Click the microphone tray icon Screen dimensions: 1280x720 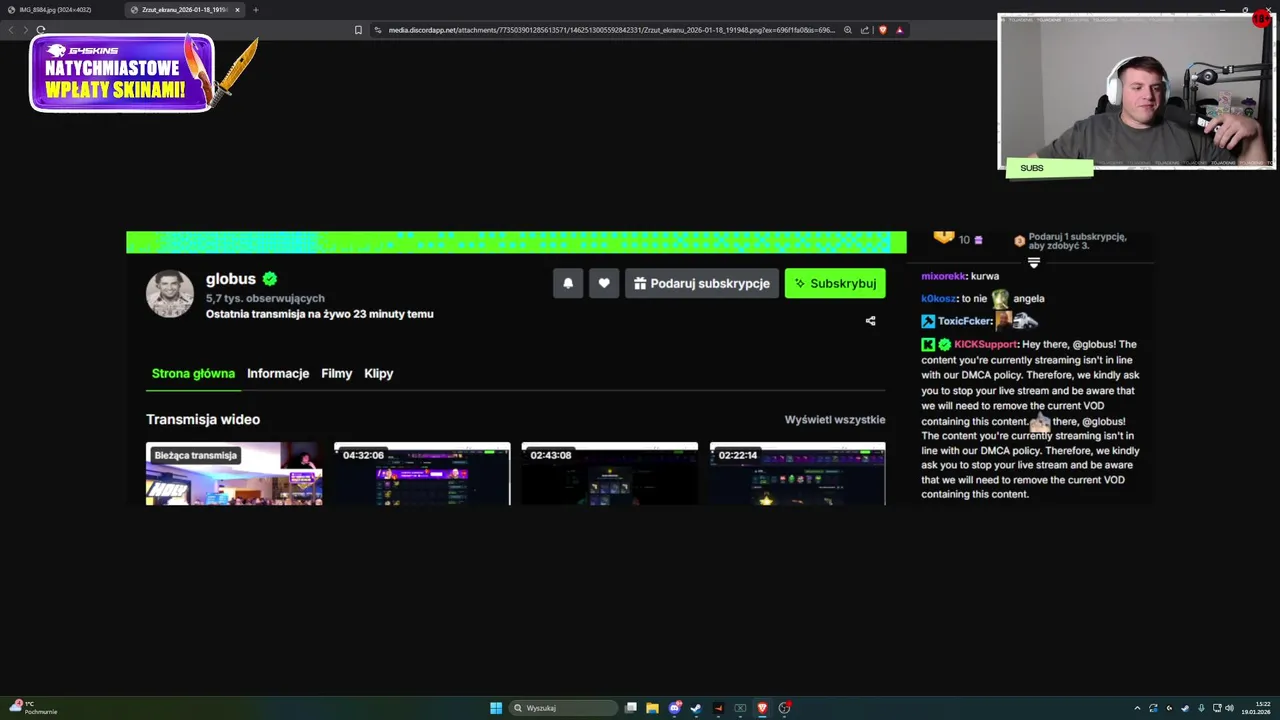pos(1201,708)
